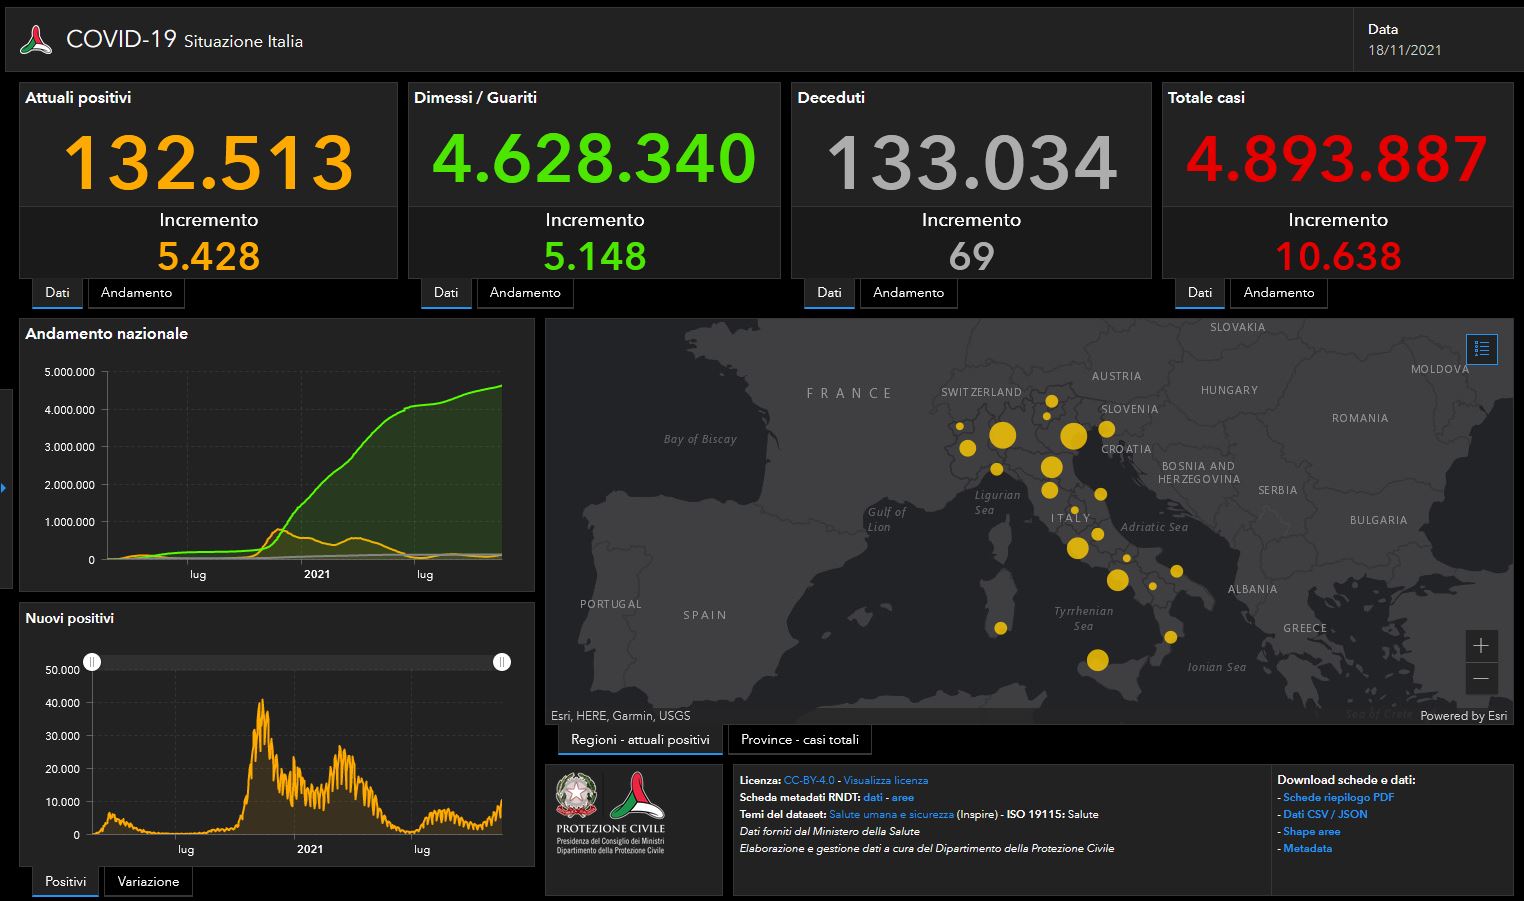Click the right handle of the Nuovi positivi slider
The height and width of the screenshot is (901, 1524).
pyautogui.click(x=502, y=662)
